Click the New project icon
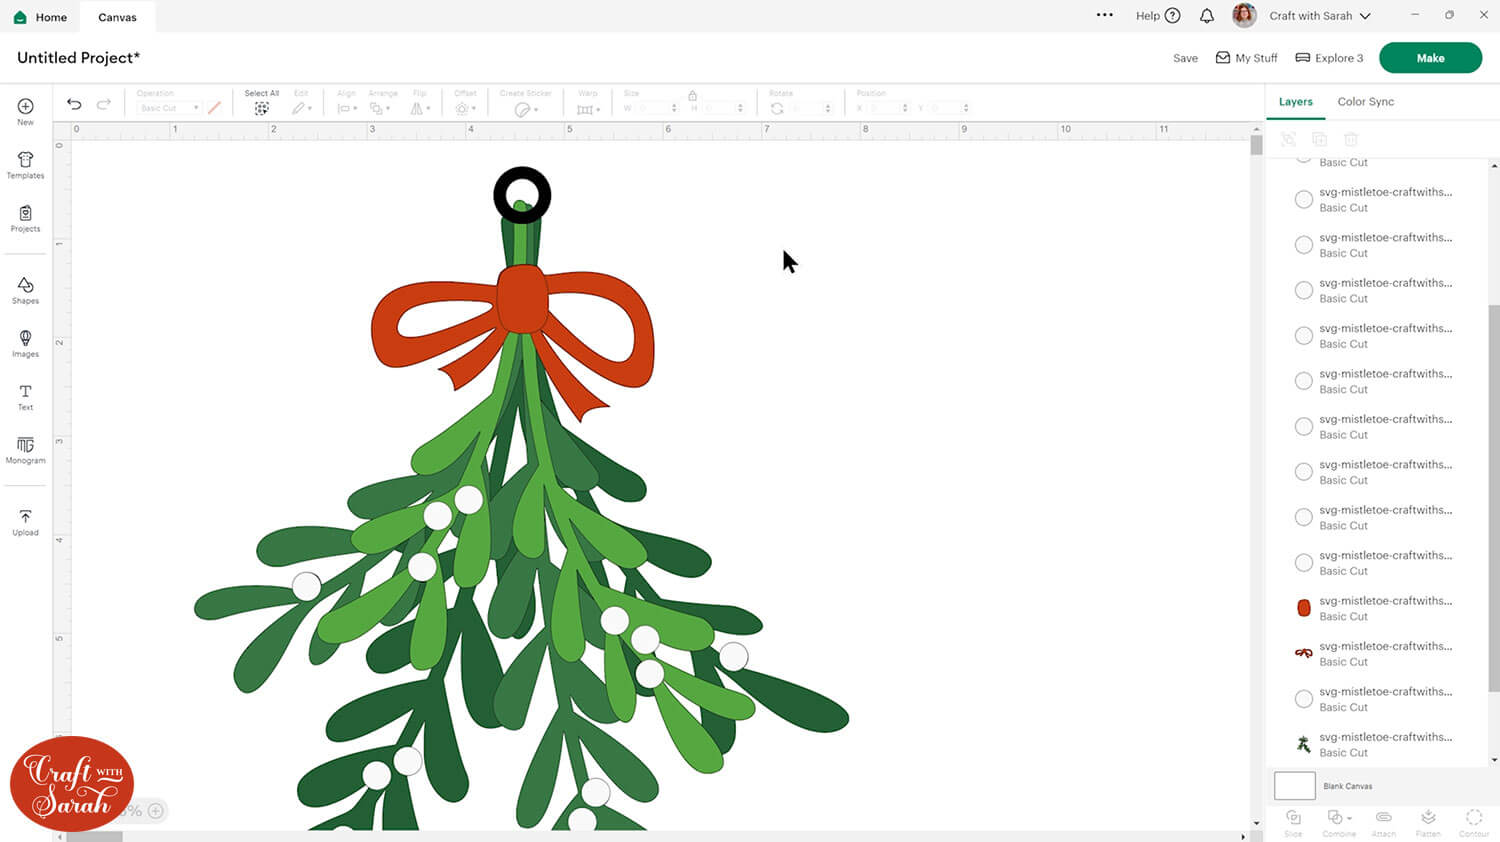The width and height of the screenshot is (1500, 842). click(x=25, y=107)
